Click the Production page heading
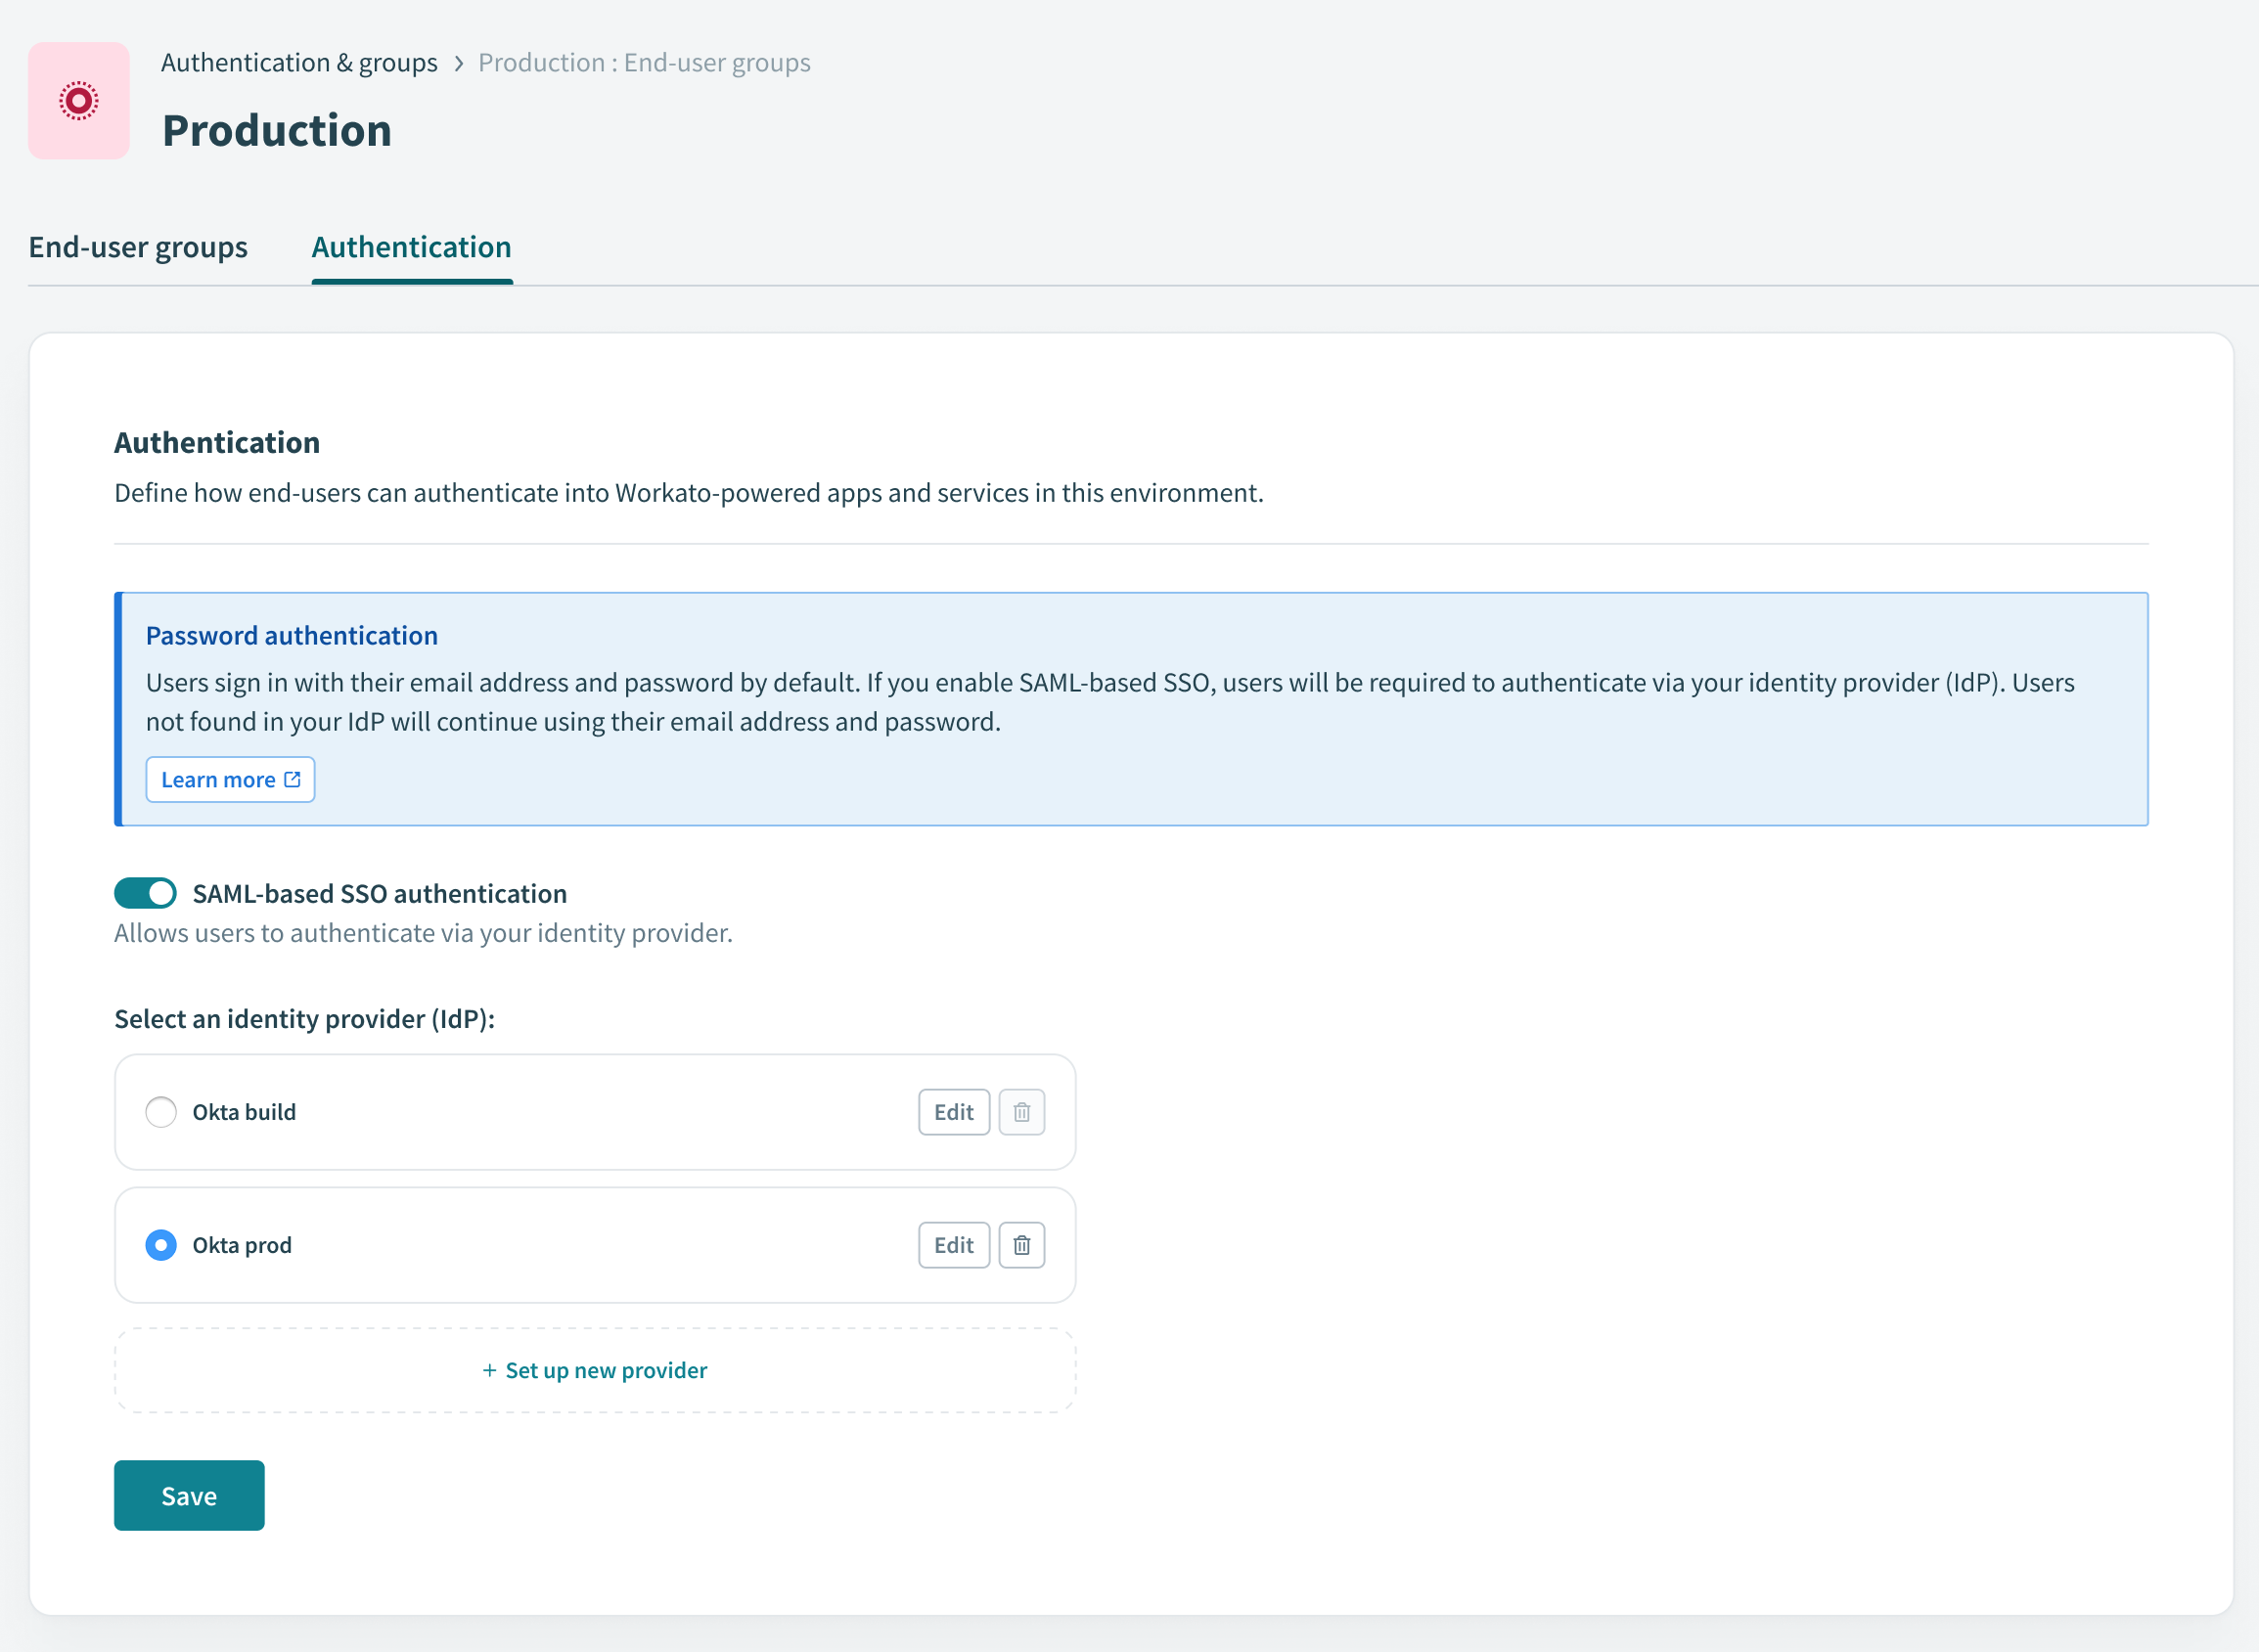2259x1652 pixels. tap(277, 129)
